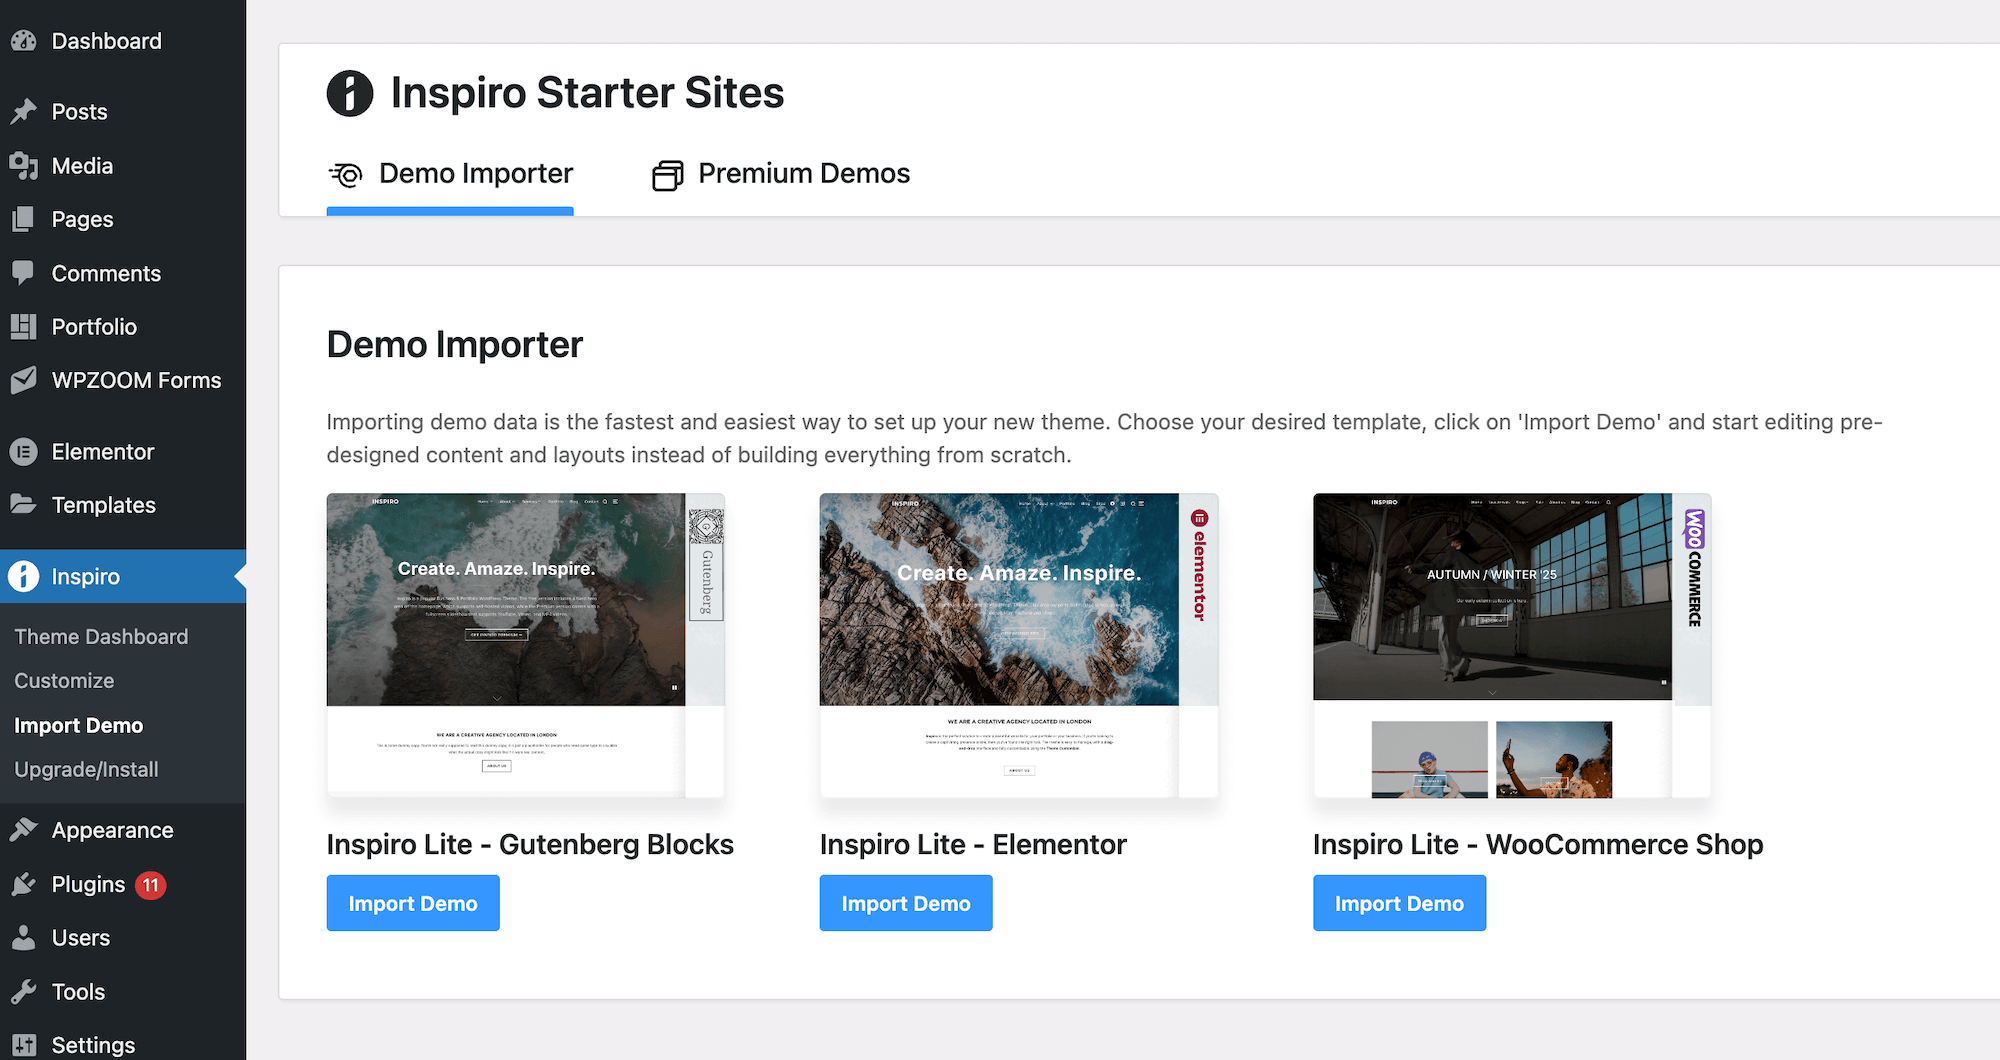
Task: Go to the Customize submenu link
Action: click(64, 681)
